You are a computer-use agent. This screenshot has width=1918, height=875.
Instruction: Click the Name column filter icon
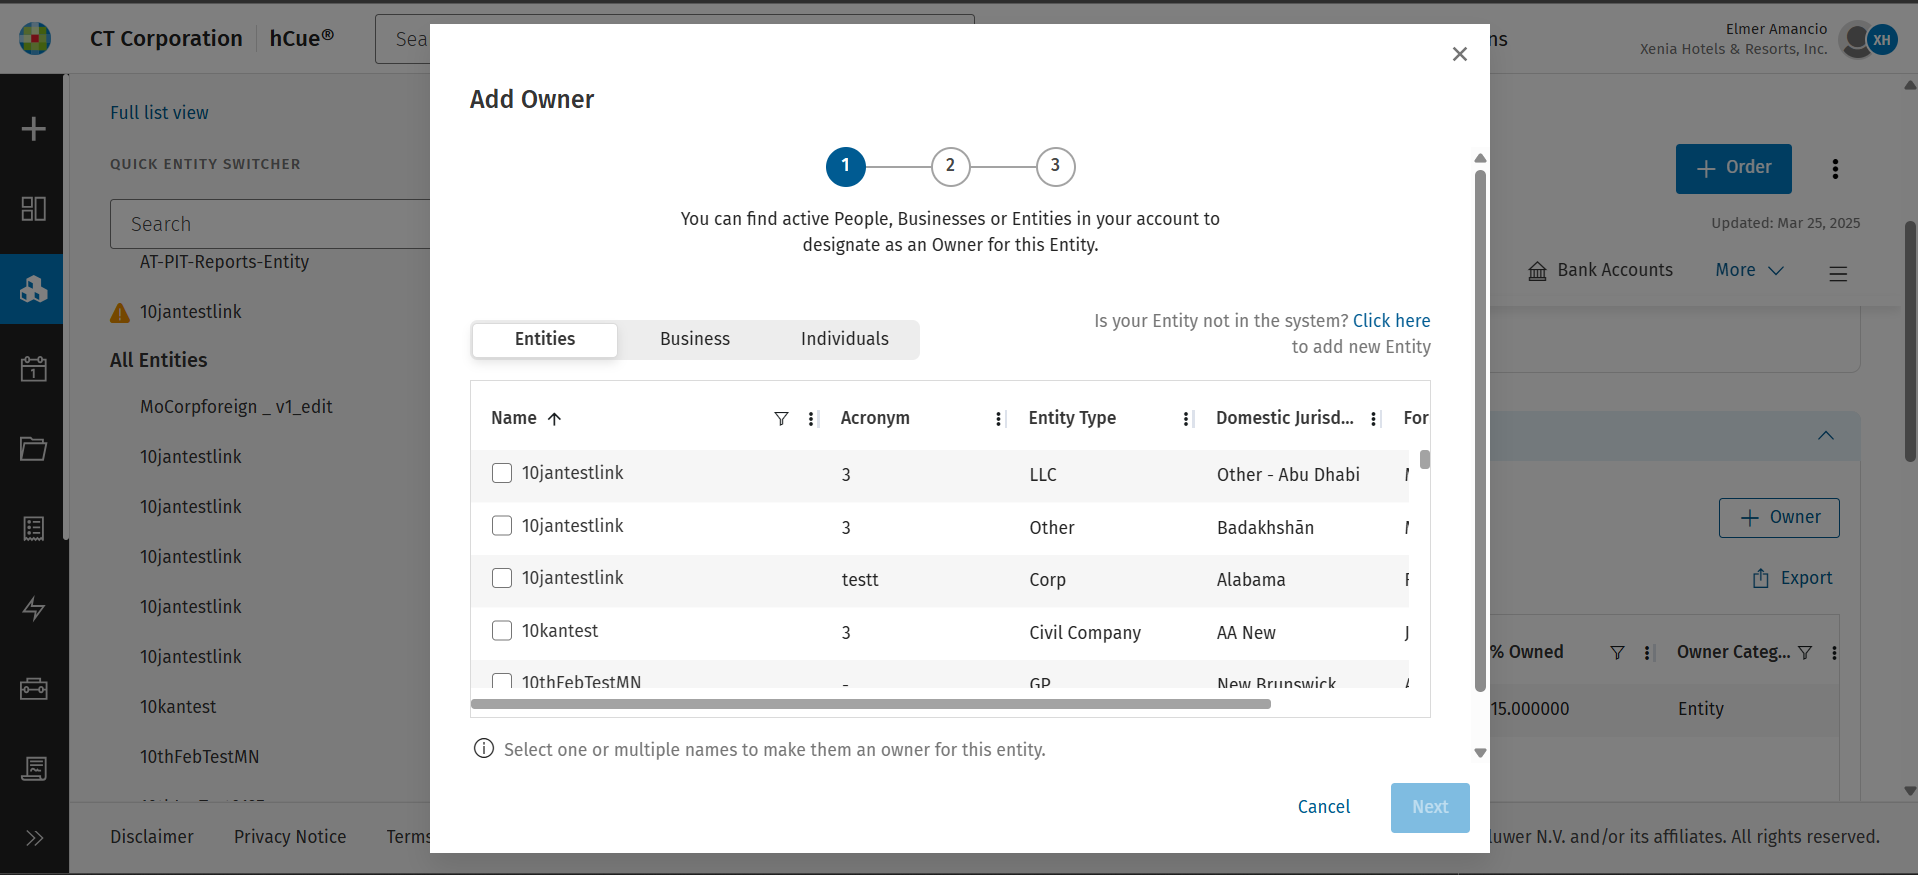click(781, 419)
